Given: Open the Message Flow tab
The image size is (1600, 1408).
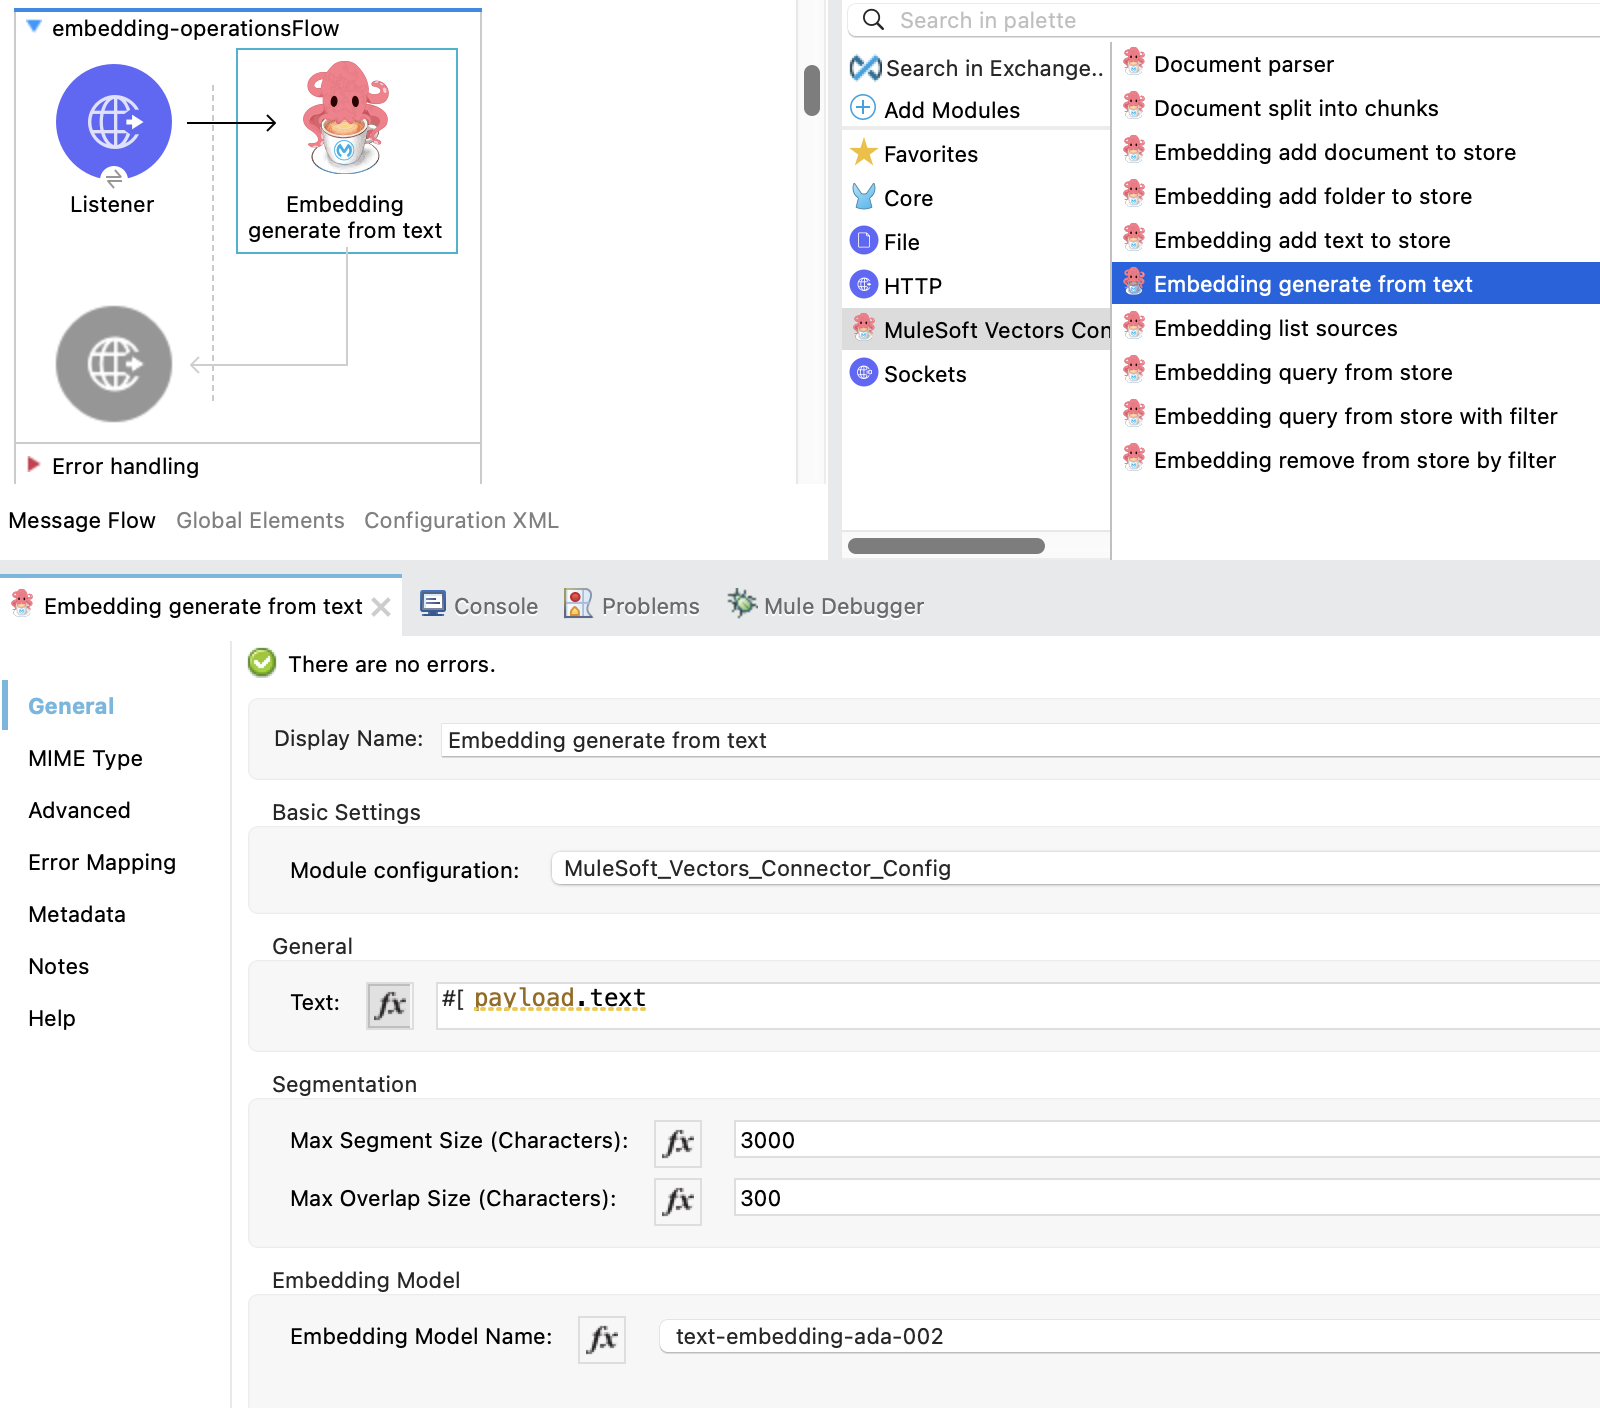Looking at the screenshot, I should click(82, 520).
